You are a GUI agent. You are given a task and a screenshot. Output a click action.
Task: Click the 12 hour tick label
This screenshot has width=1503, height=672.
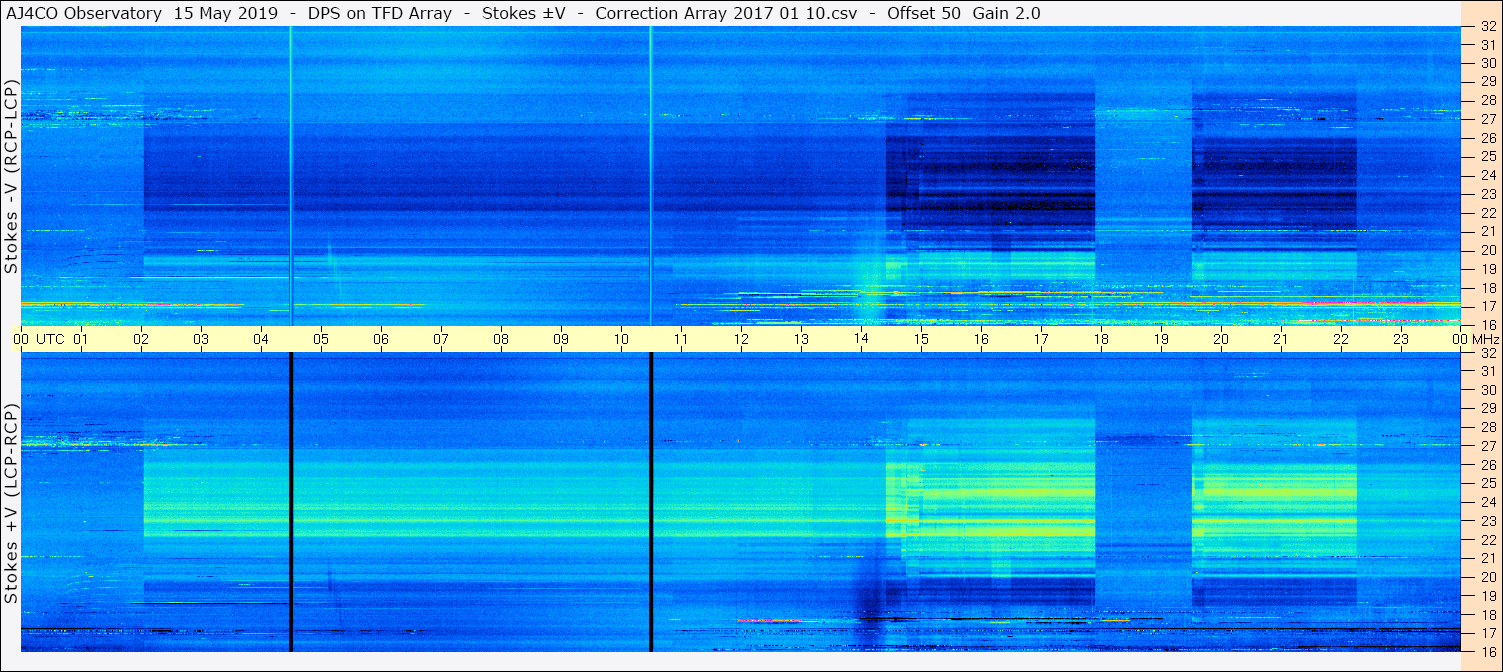click(x=741, y=339)
